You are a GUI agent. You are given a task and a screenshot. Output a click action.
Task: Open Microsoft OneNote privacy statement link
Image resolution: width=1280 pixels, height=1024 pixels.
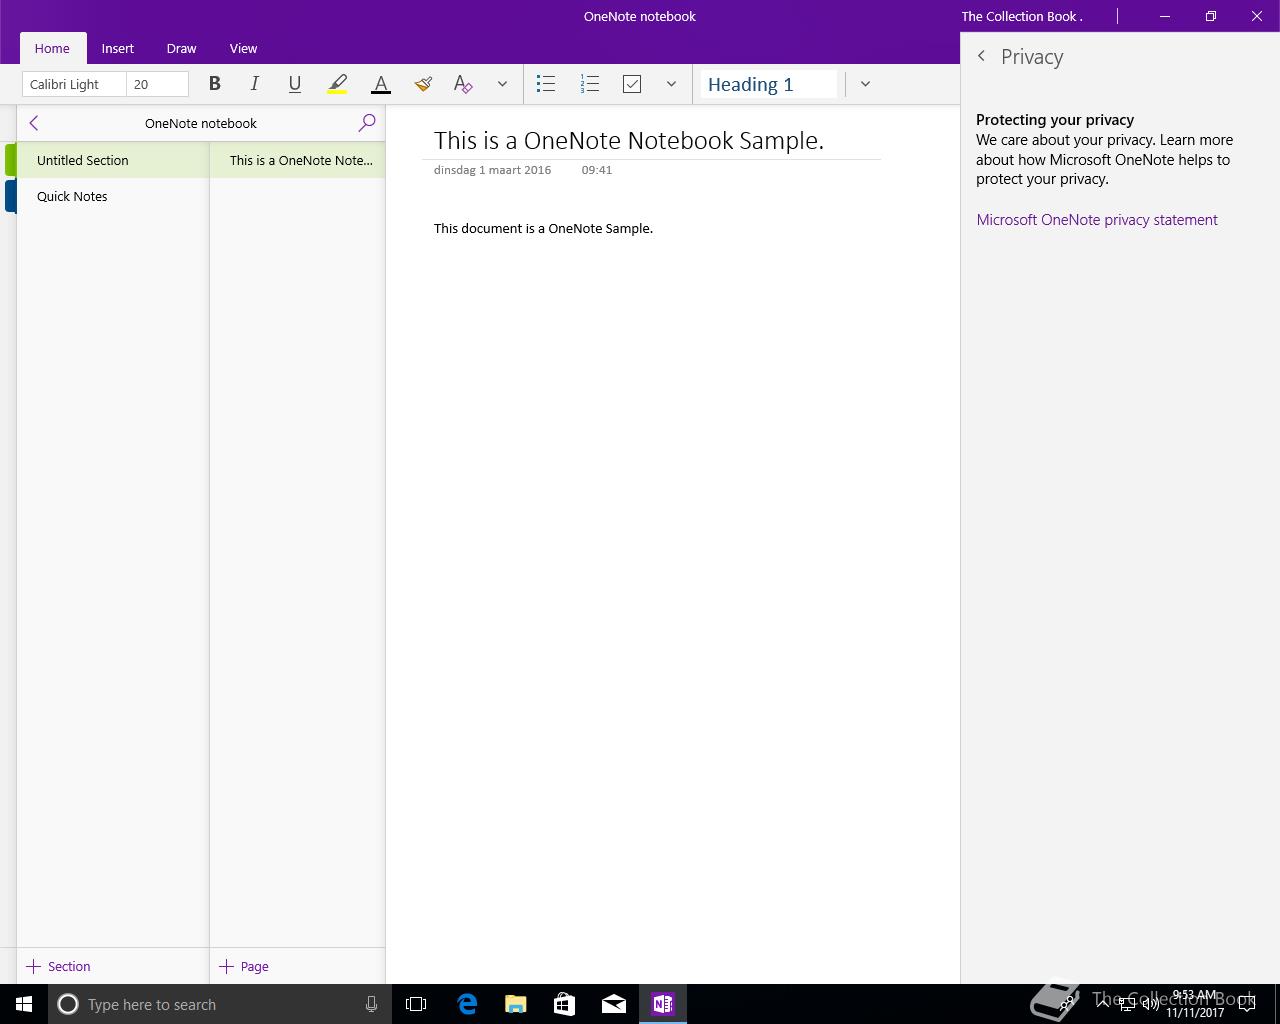pyautogui.click(x=1096, y=220)
